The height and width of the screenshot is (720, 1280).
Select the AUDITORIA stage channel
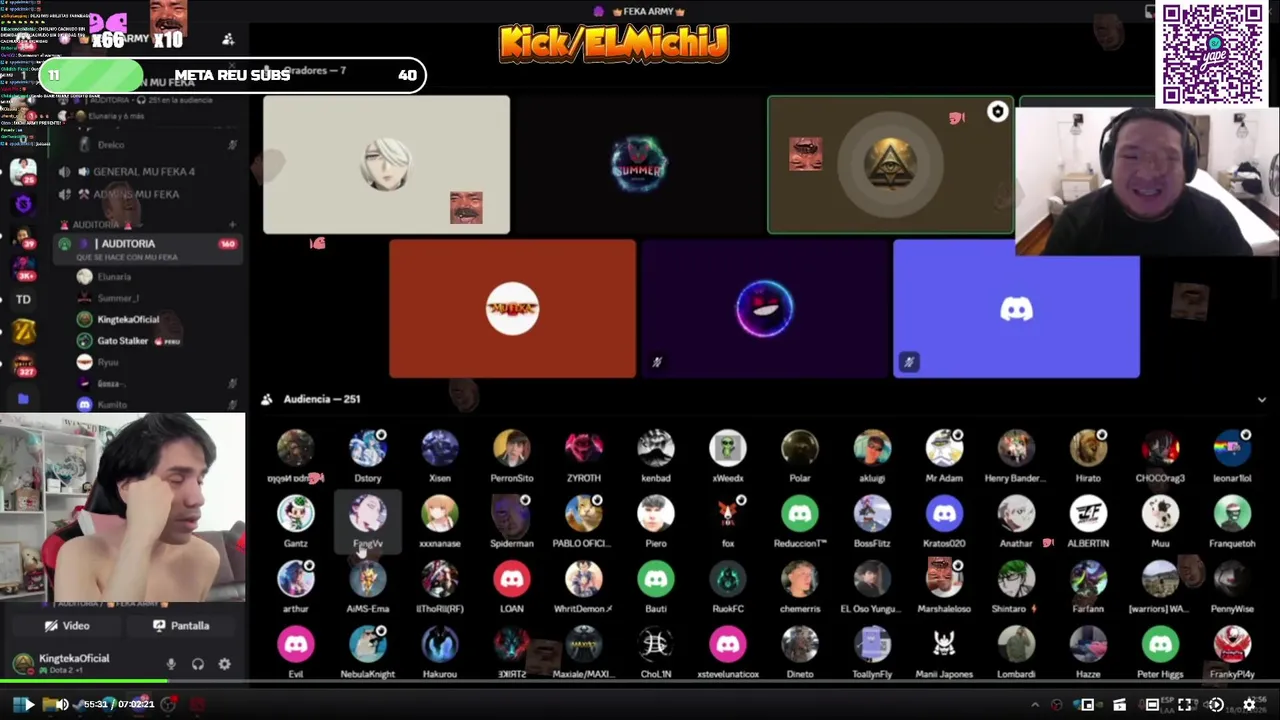(x=148, y=249)
